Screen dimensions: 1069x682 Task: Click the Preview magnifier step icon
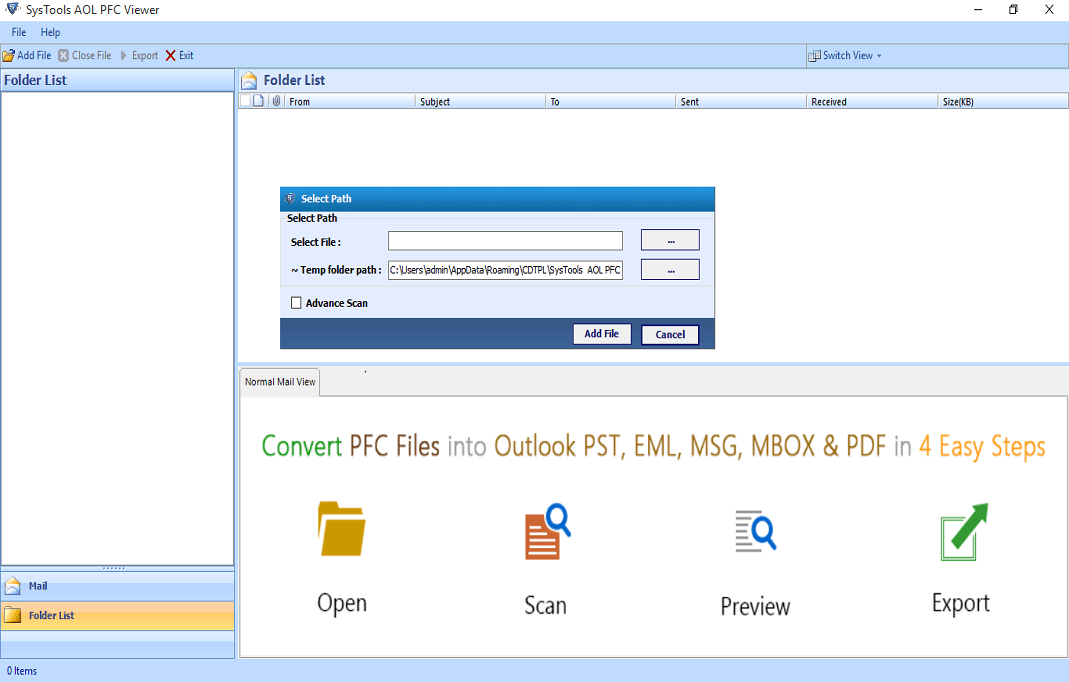[755, 531]
